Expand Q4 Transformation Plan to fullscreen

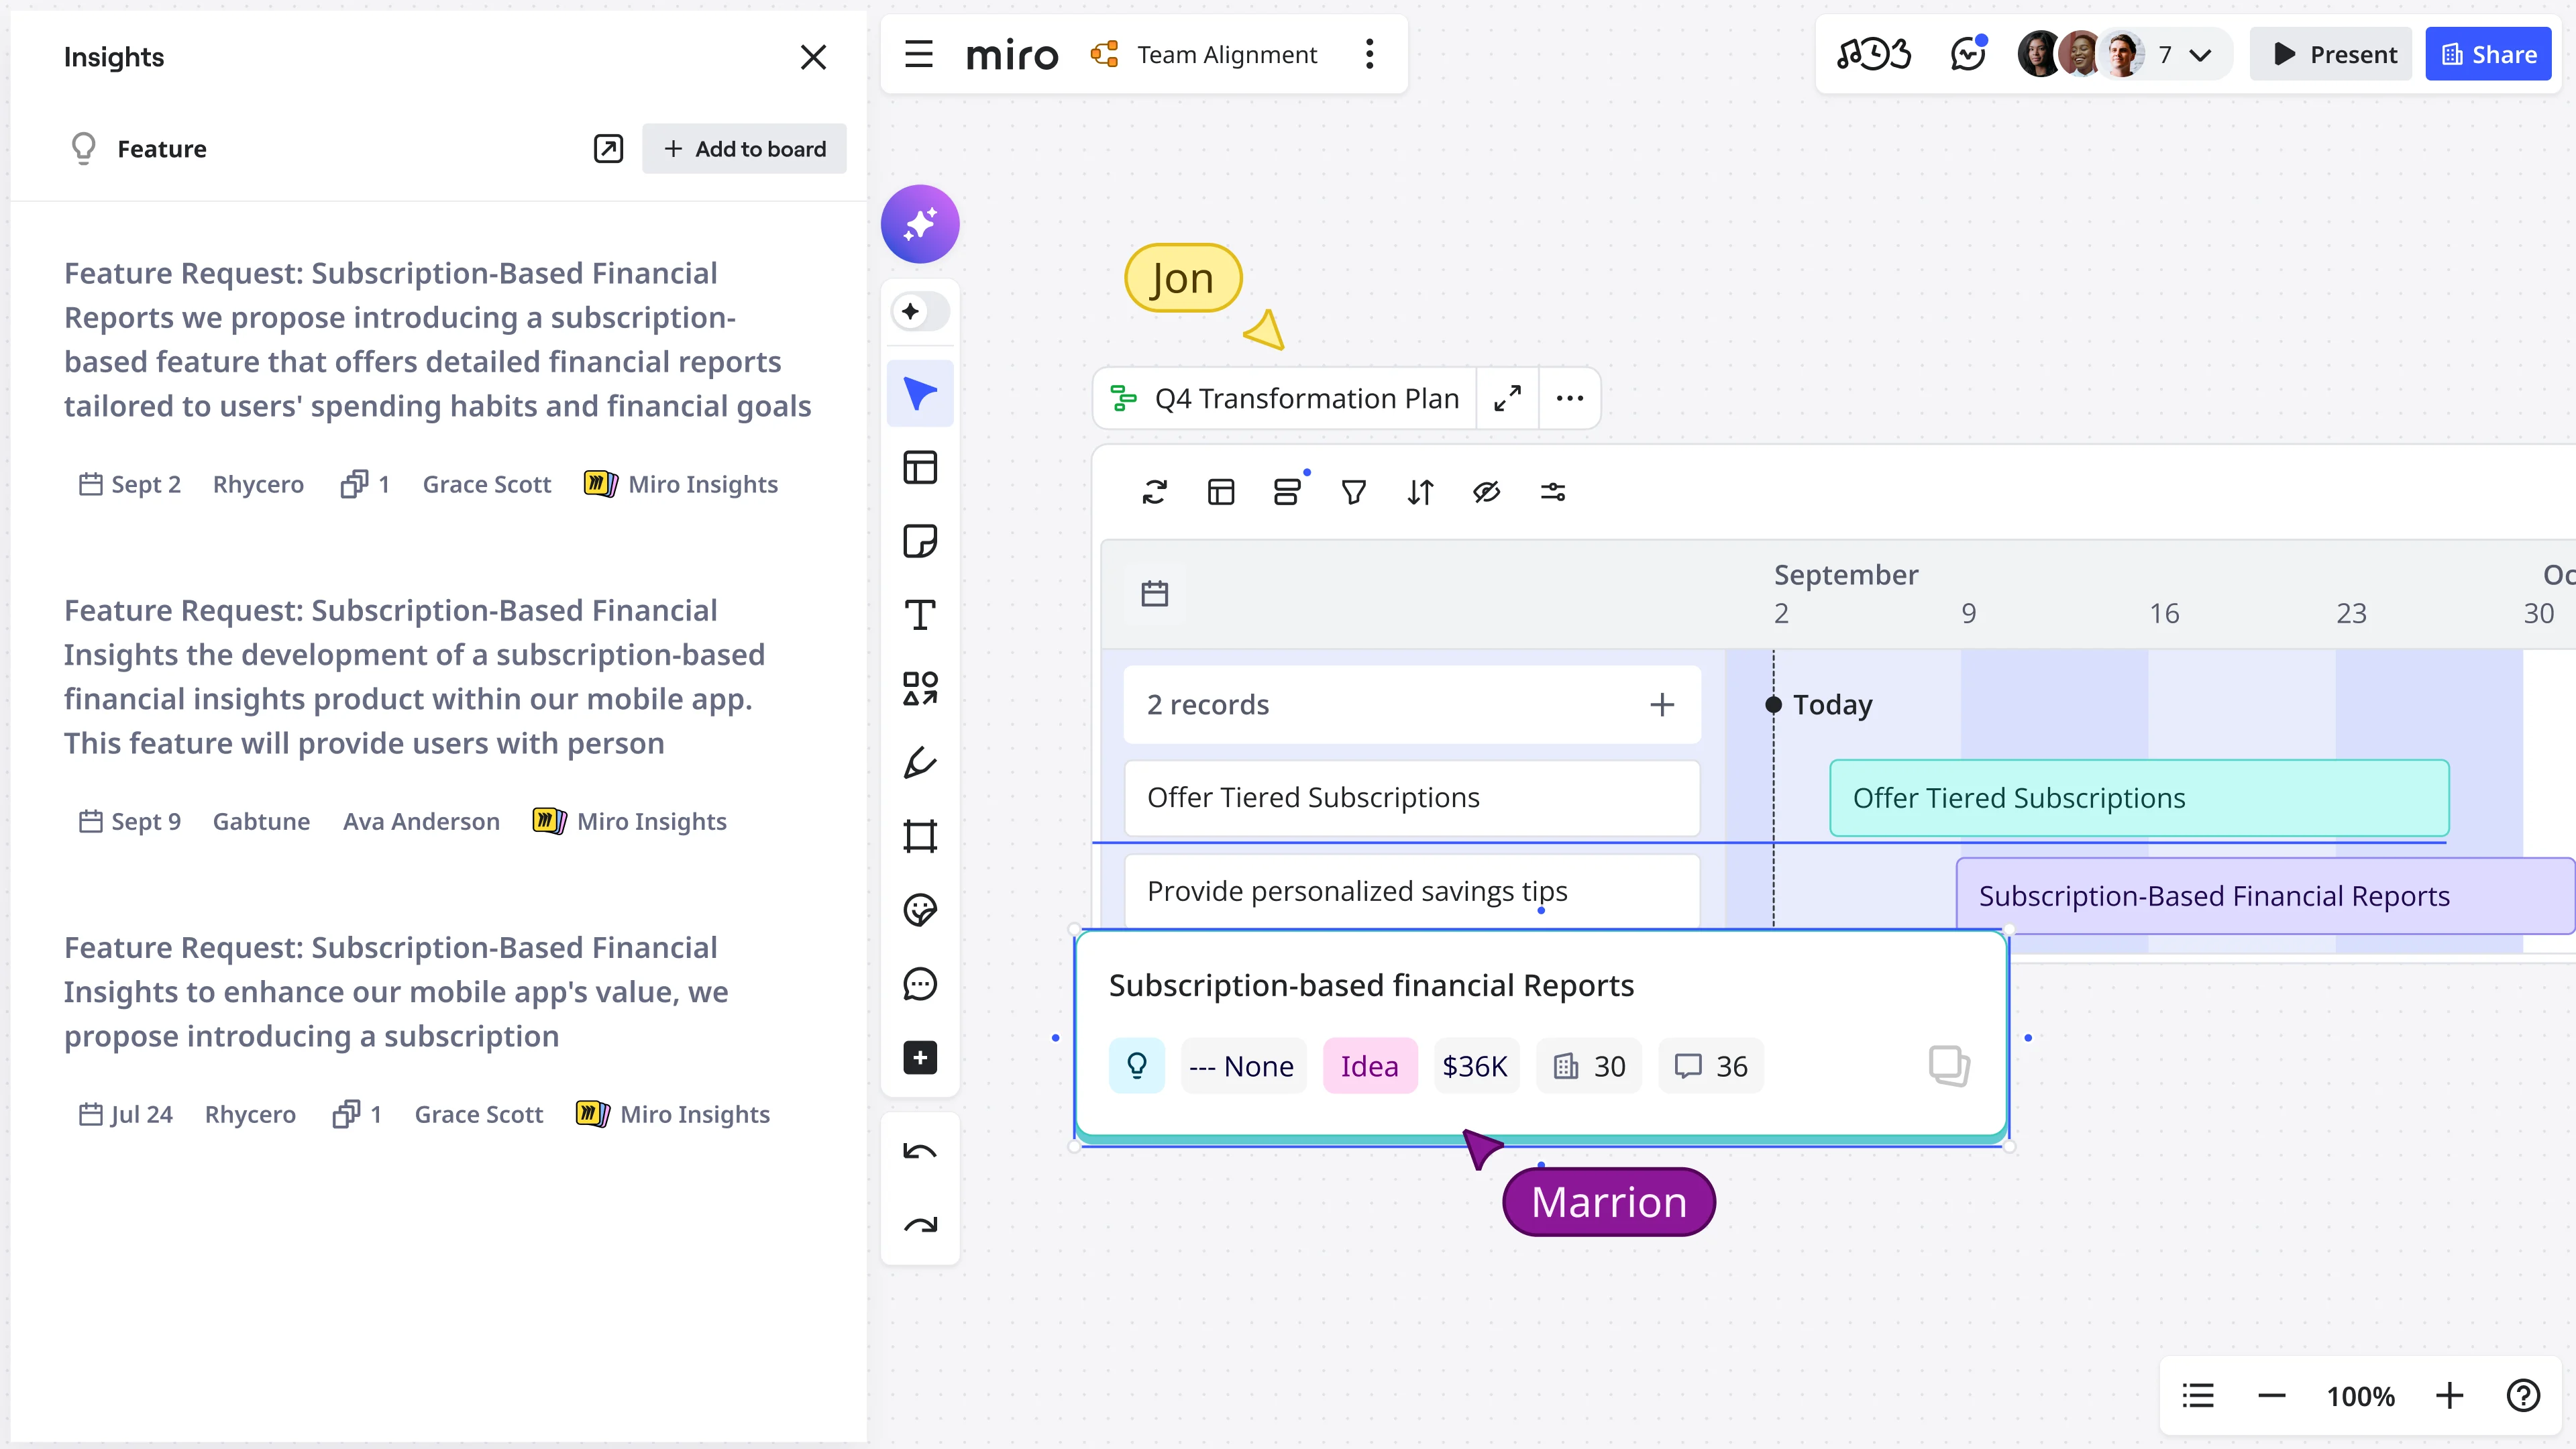(x=1507, y=398)
